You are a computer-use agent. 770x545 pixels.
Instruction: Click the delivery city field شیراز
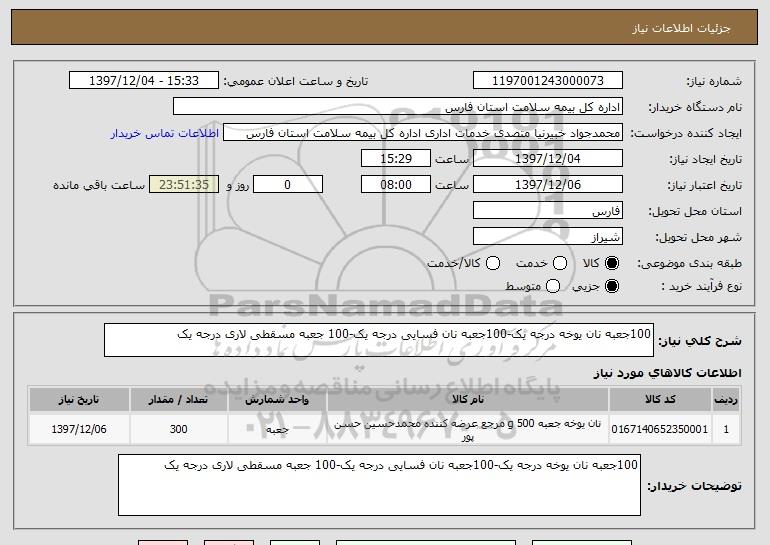click(548, 237)
